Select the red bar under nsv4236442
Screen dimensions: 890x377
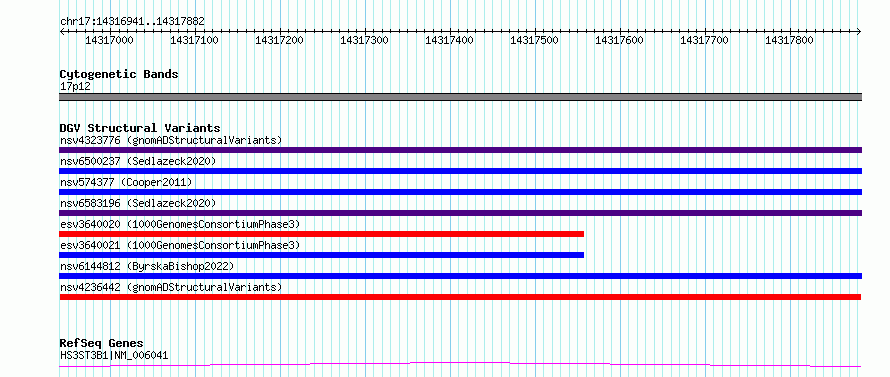tap(460, 297)
